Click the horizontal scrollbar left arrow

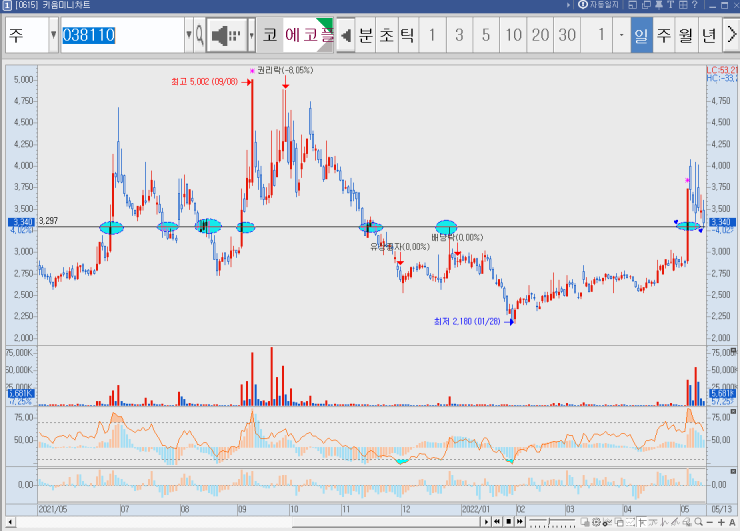pos(10,522)
